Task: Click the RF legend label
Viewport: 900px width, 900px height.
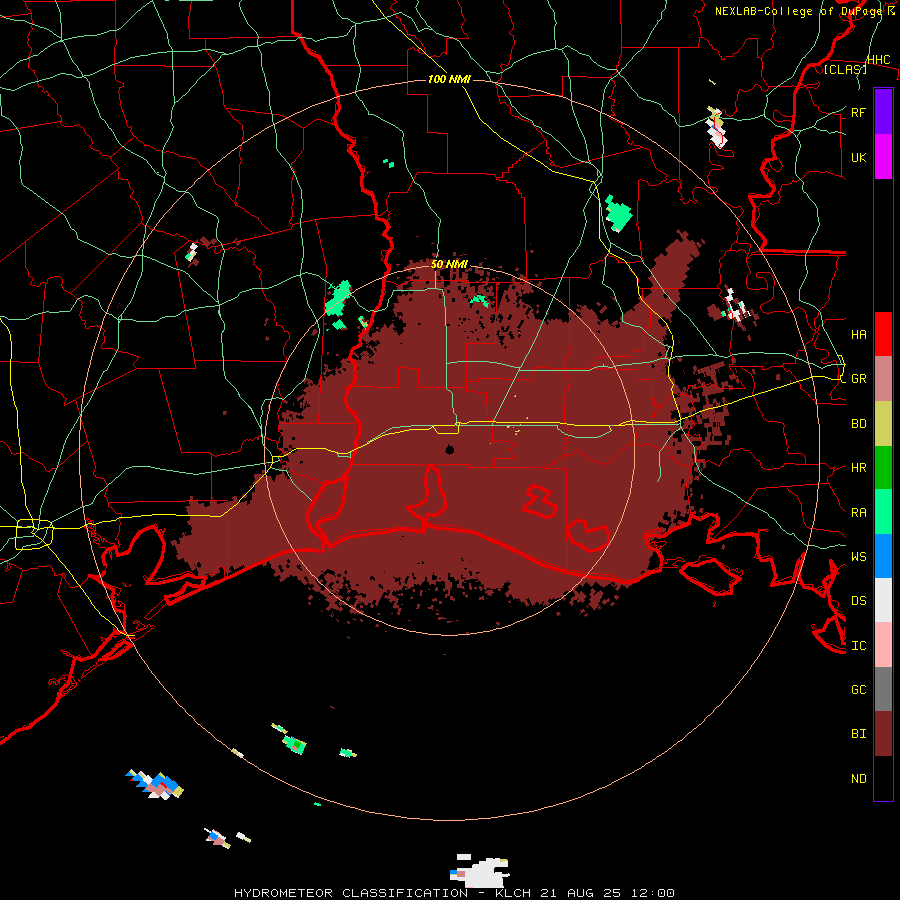Action: 858,112
